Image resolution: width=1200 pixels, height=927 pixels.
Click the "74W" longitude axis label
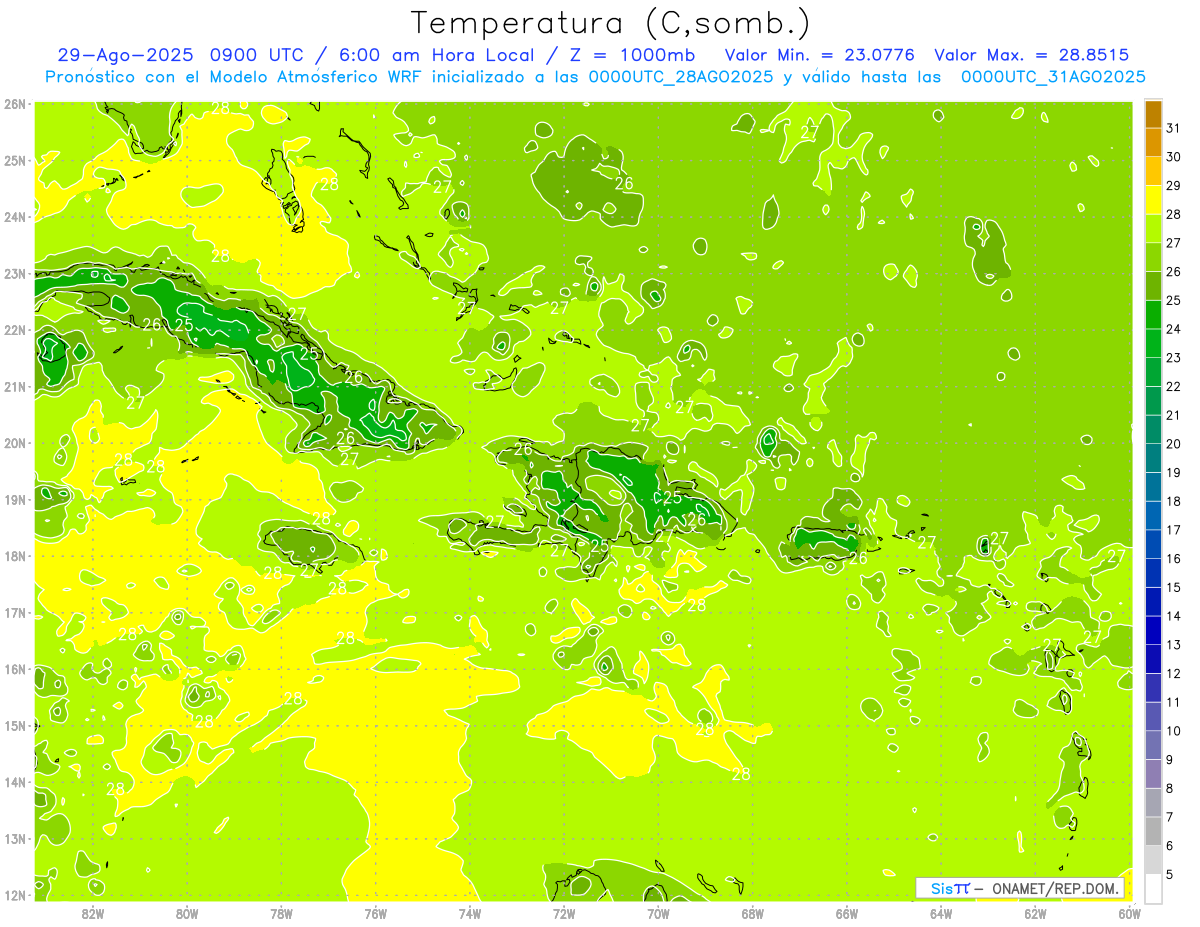tap(469, 913)
